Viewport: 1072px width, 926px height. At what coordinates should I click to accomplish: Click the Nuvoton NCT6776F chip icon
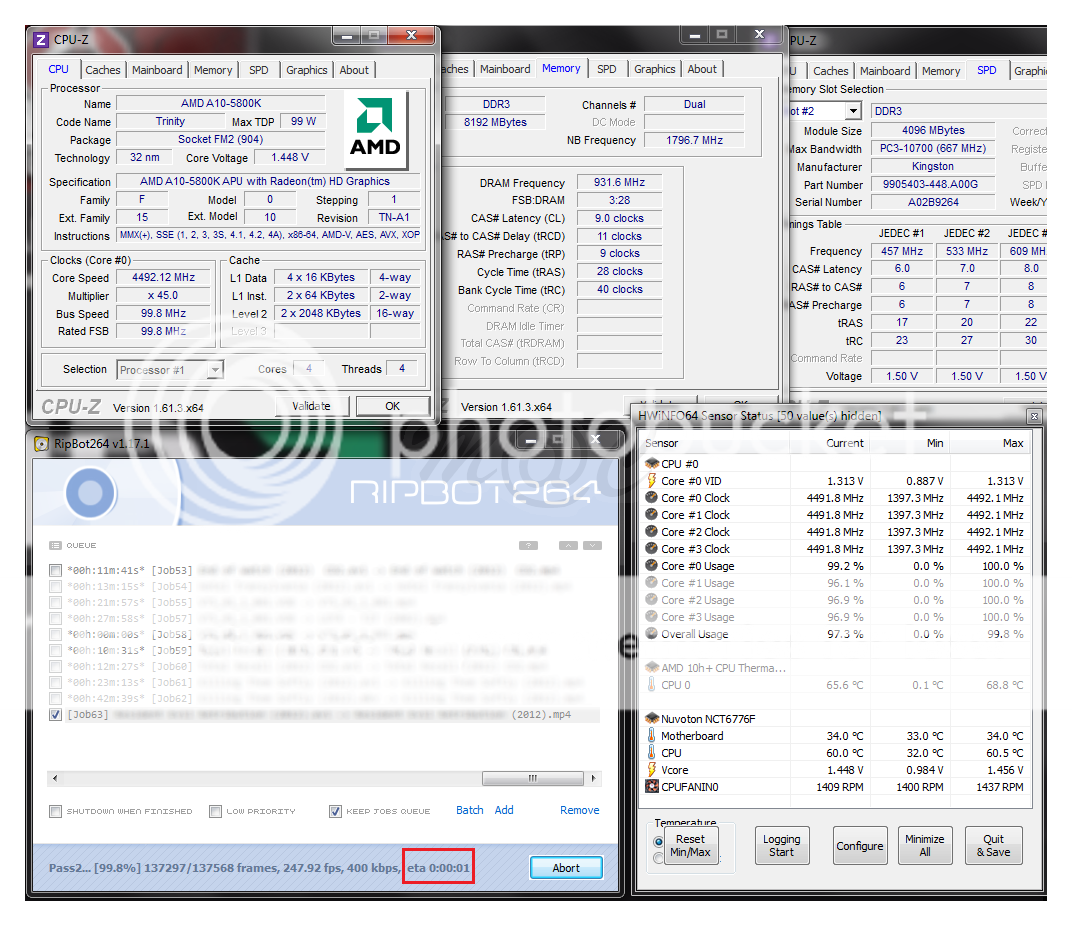tap(651, 719)
